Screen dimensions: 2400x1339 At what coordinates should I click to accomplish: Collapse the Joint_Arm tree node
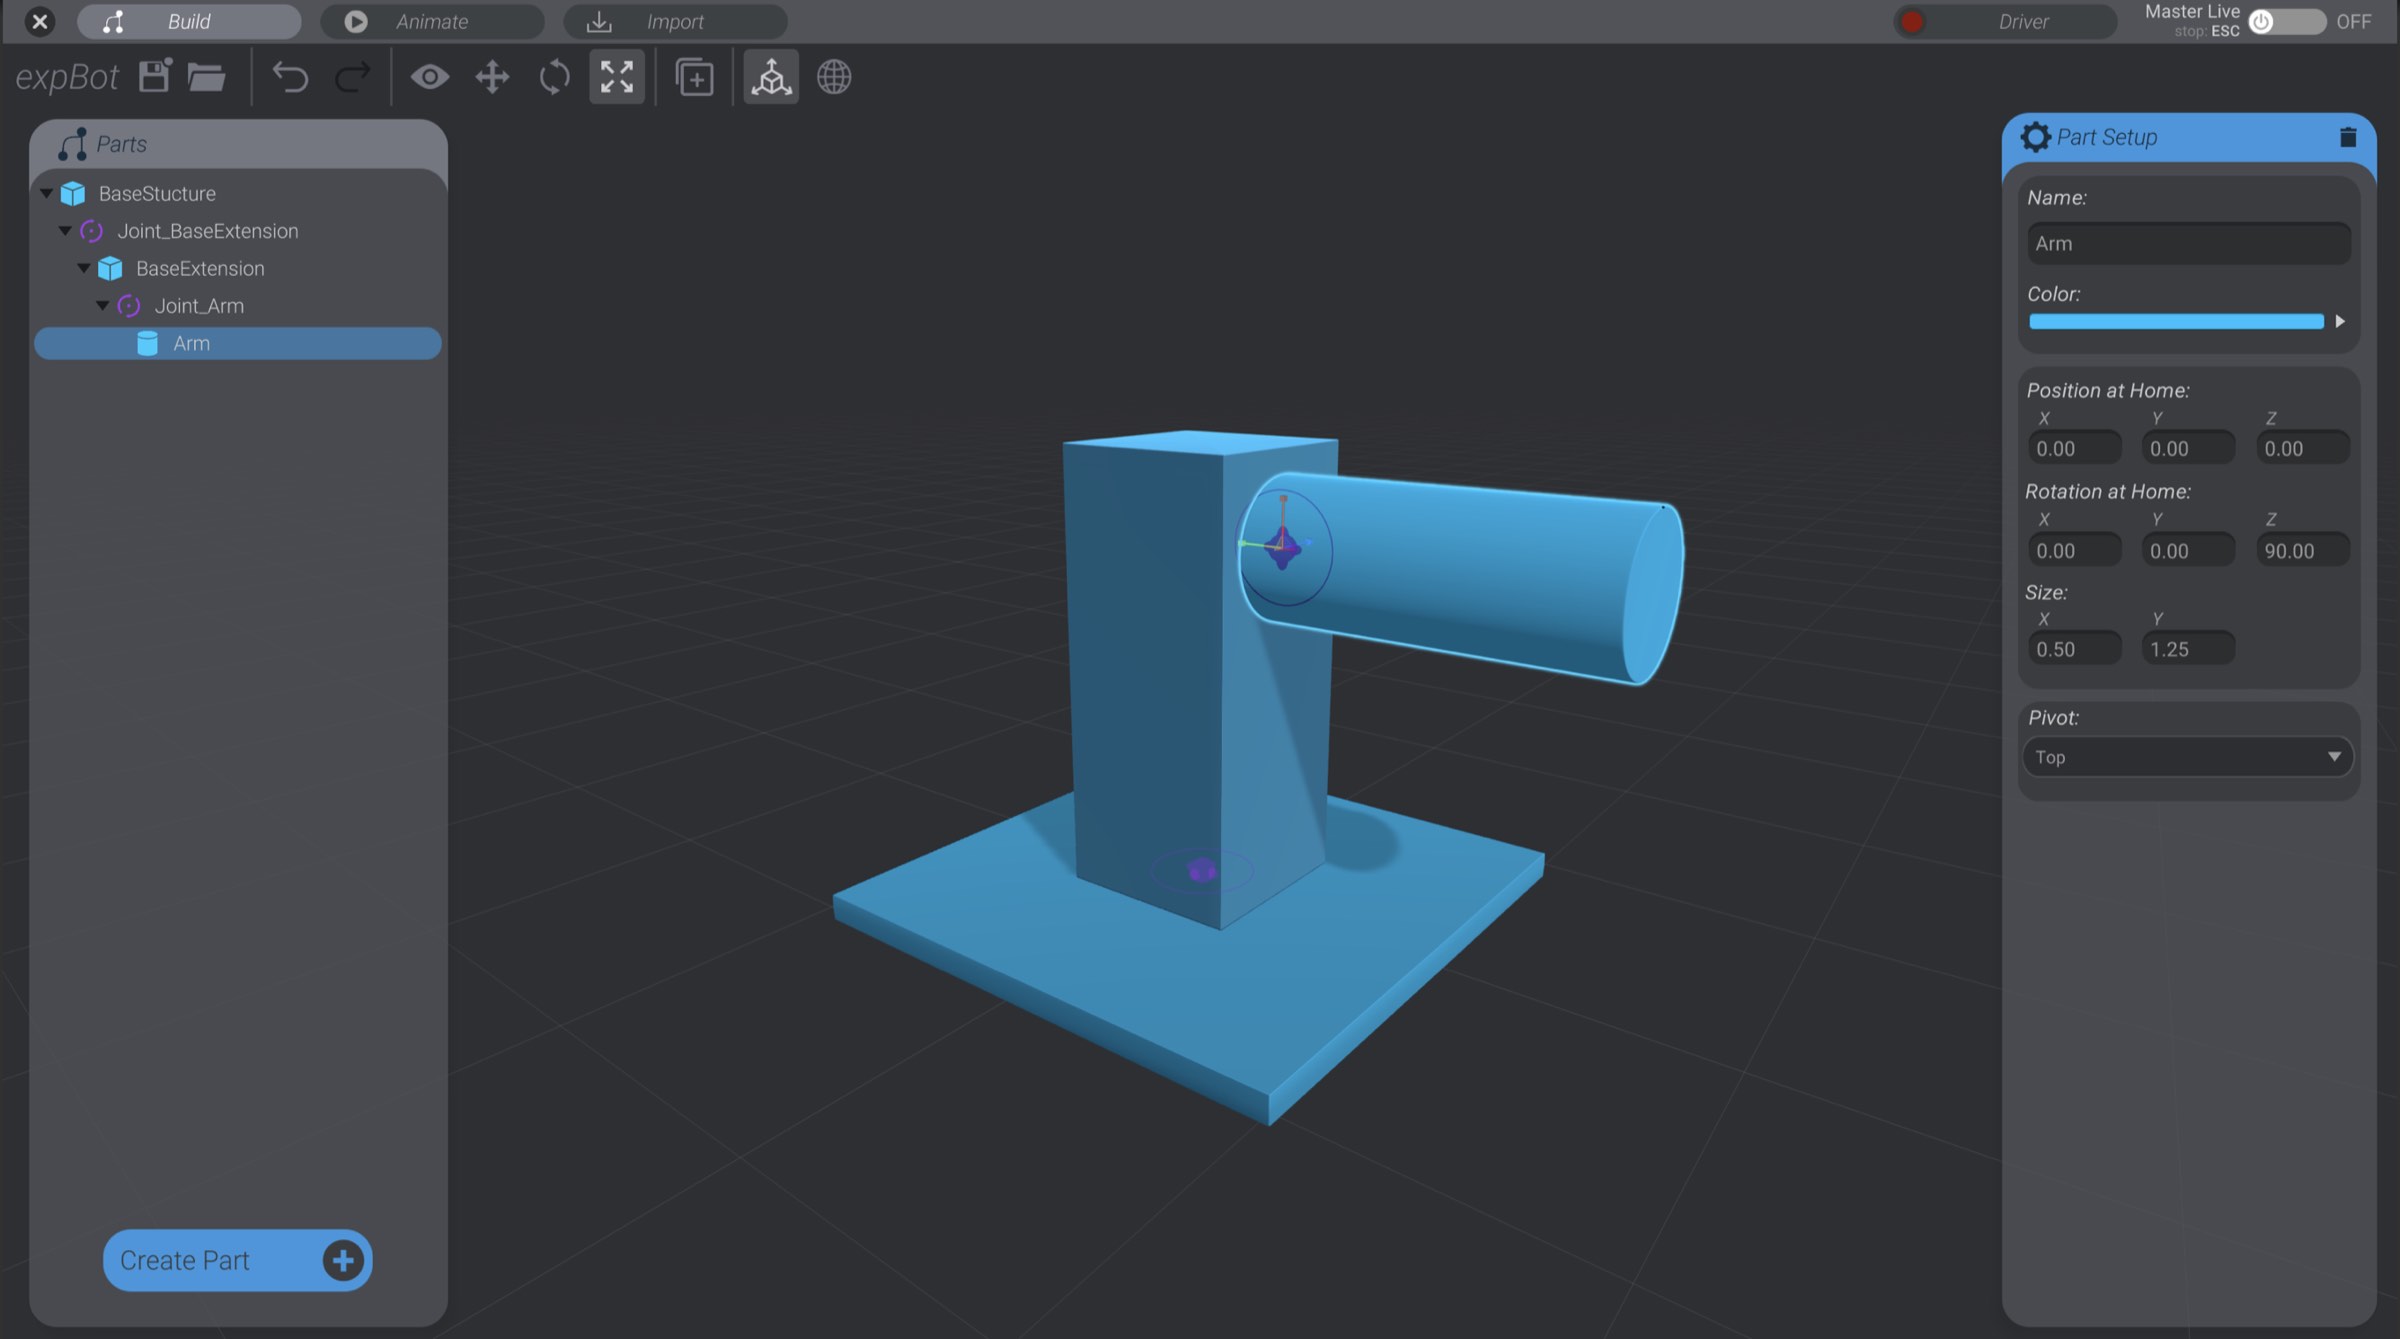103,305
